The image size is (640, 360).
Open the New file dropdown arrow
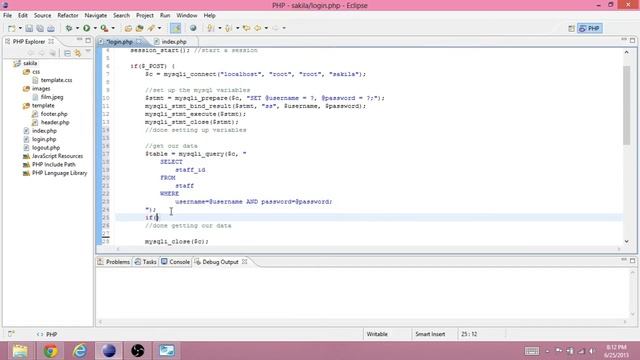click(20, 28)
